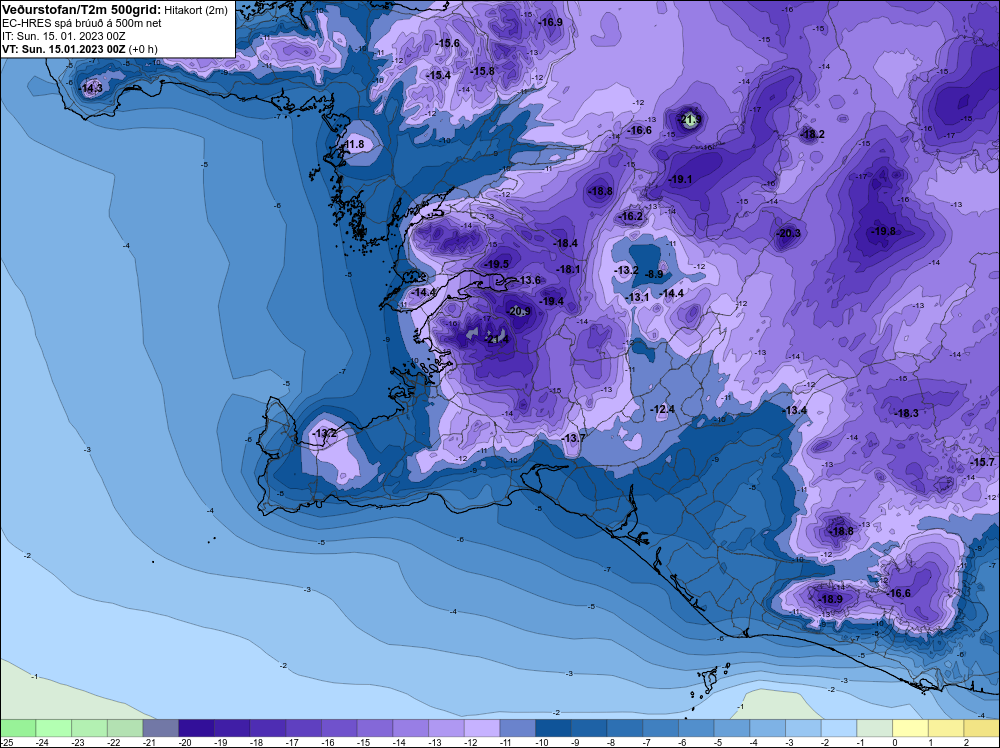The height and width of the screenshot is (748, 1000).
Task: Click the darkest indigo legend swatch
Action: pos(196,727)
